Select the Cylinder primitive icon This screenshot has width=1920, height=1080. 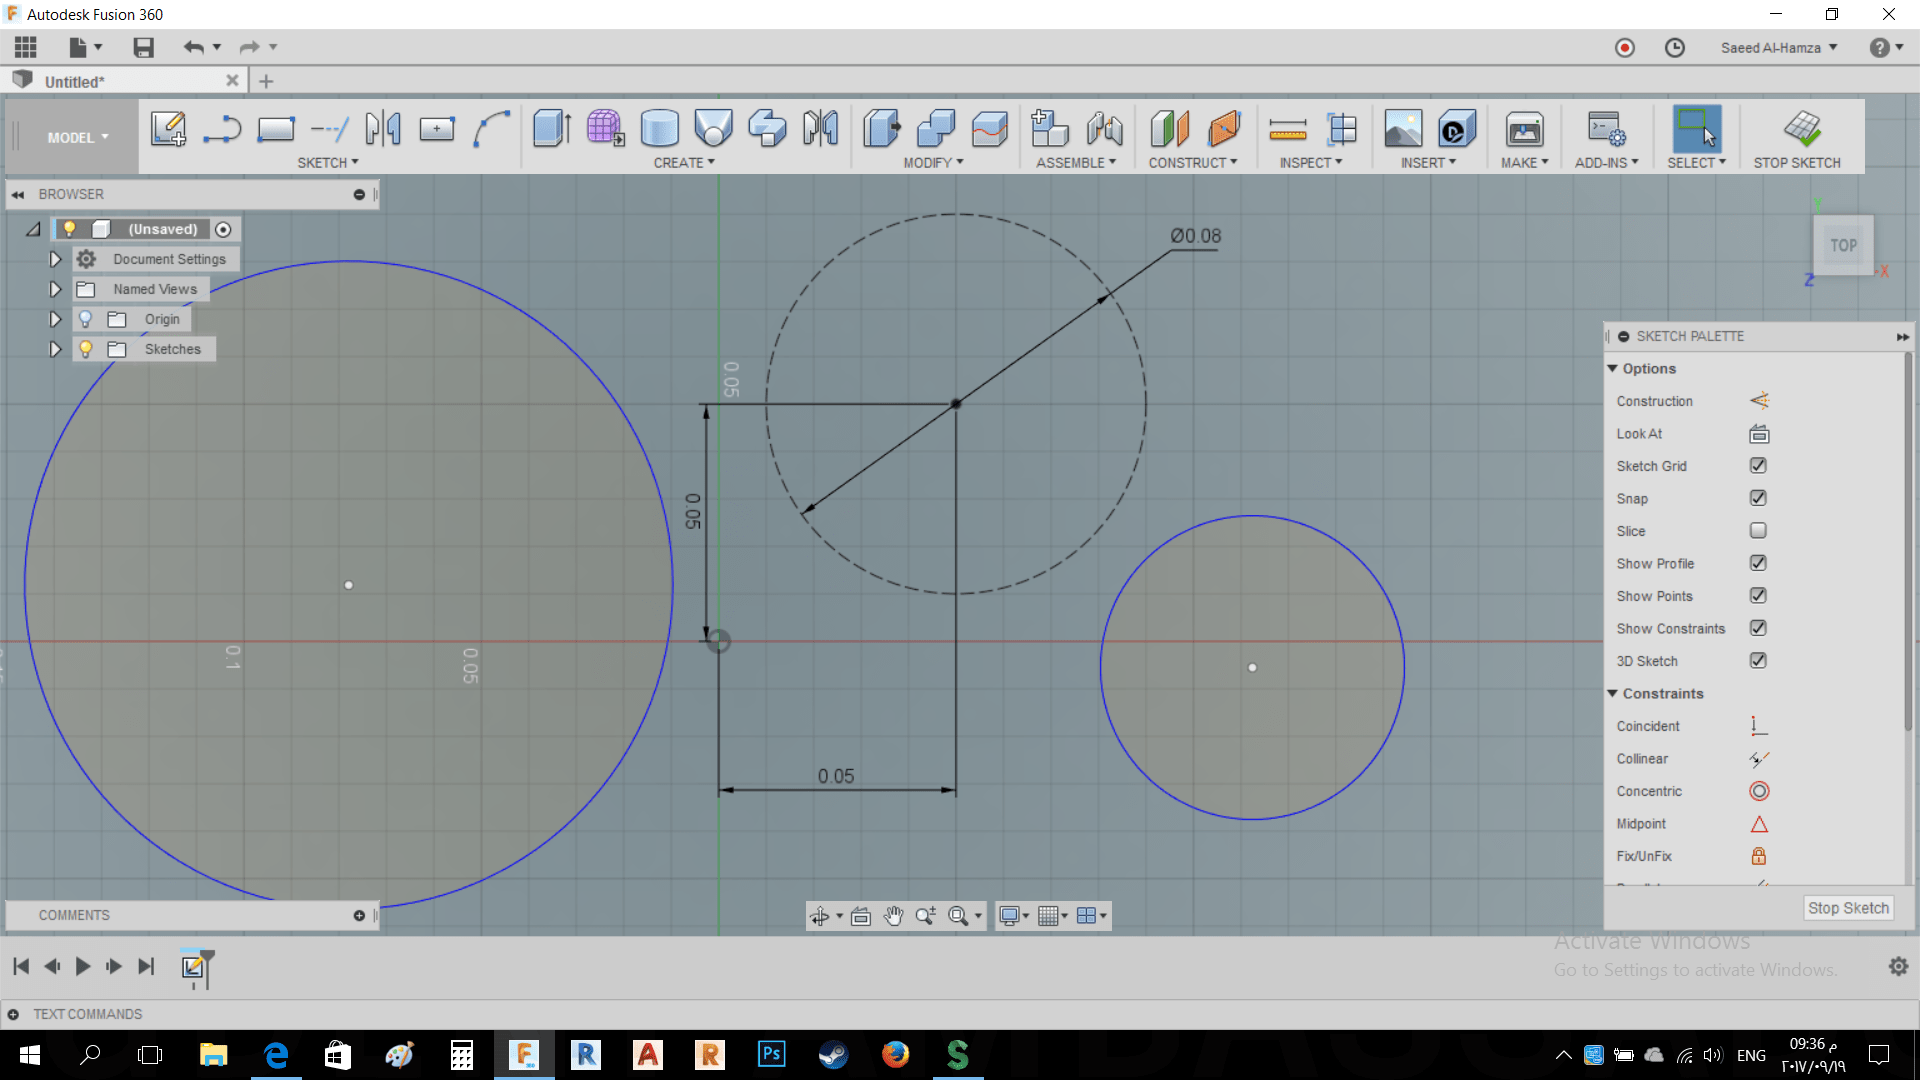click(659, 129)
